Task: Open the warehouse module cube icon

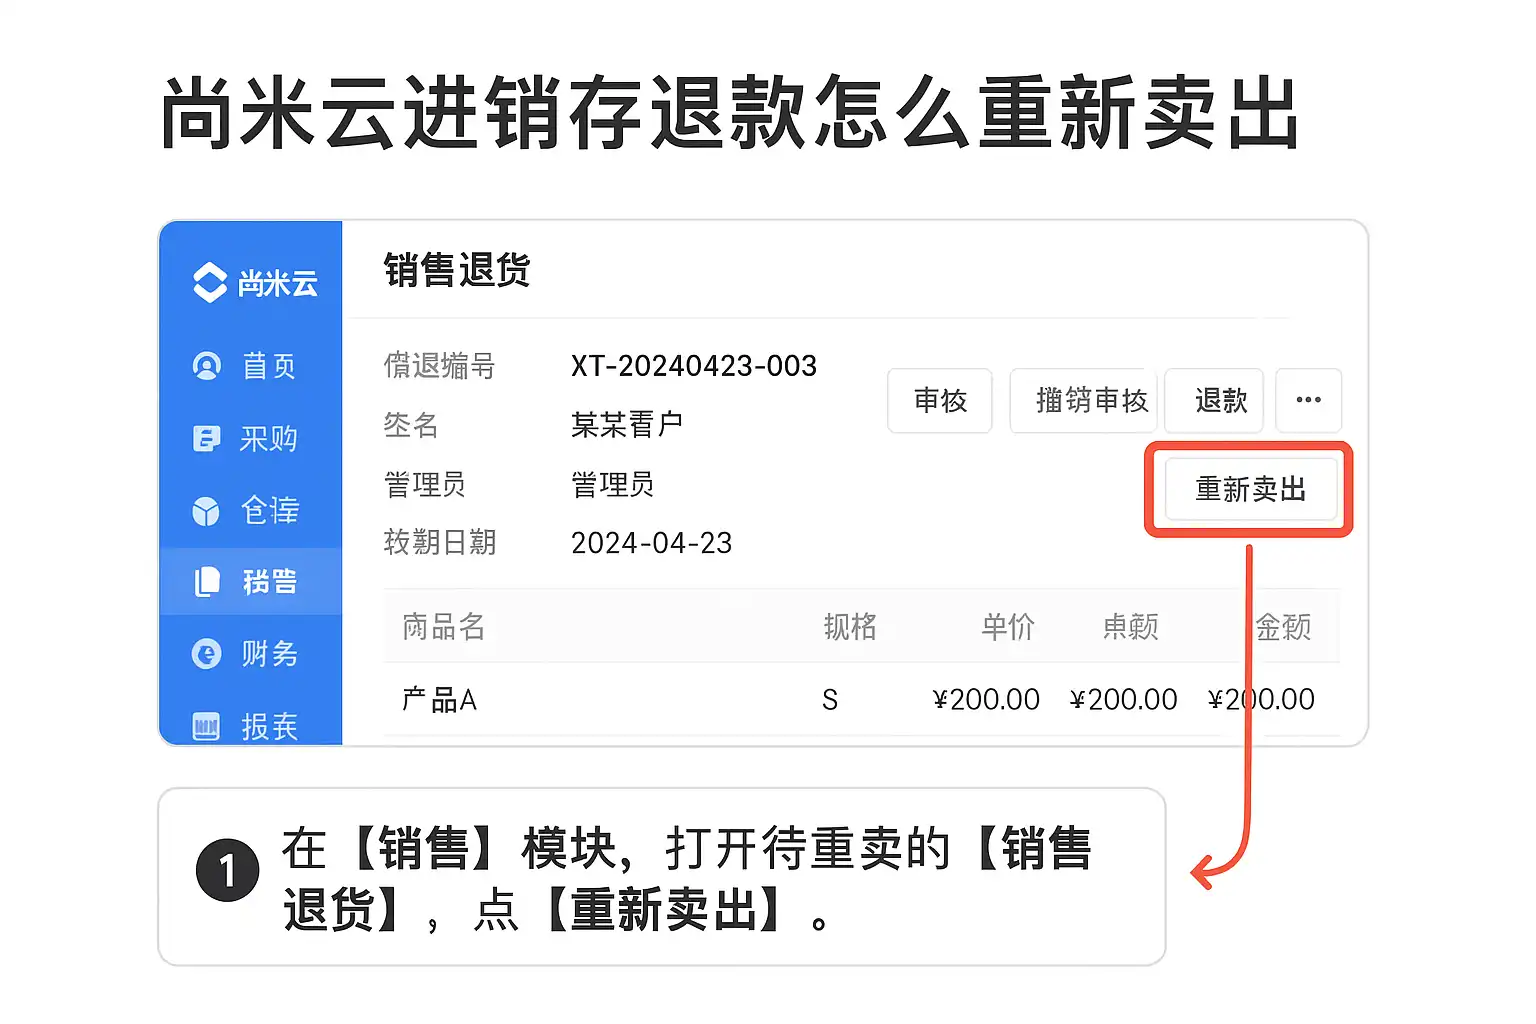Action: click(x=206, y=511)
